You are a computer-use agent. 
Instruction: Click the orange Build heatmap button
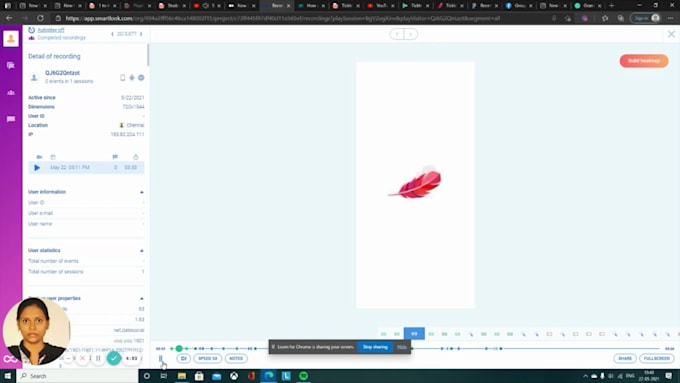(644, 61)
